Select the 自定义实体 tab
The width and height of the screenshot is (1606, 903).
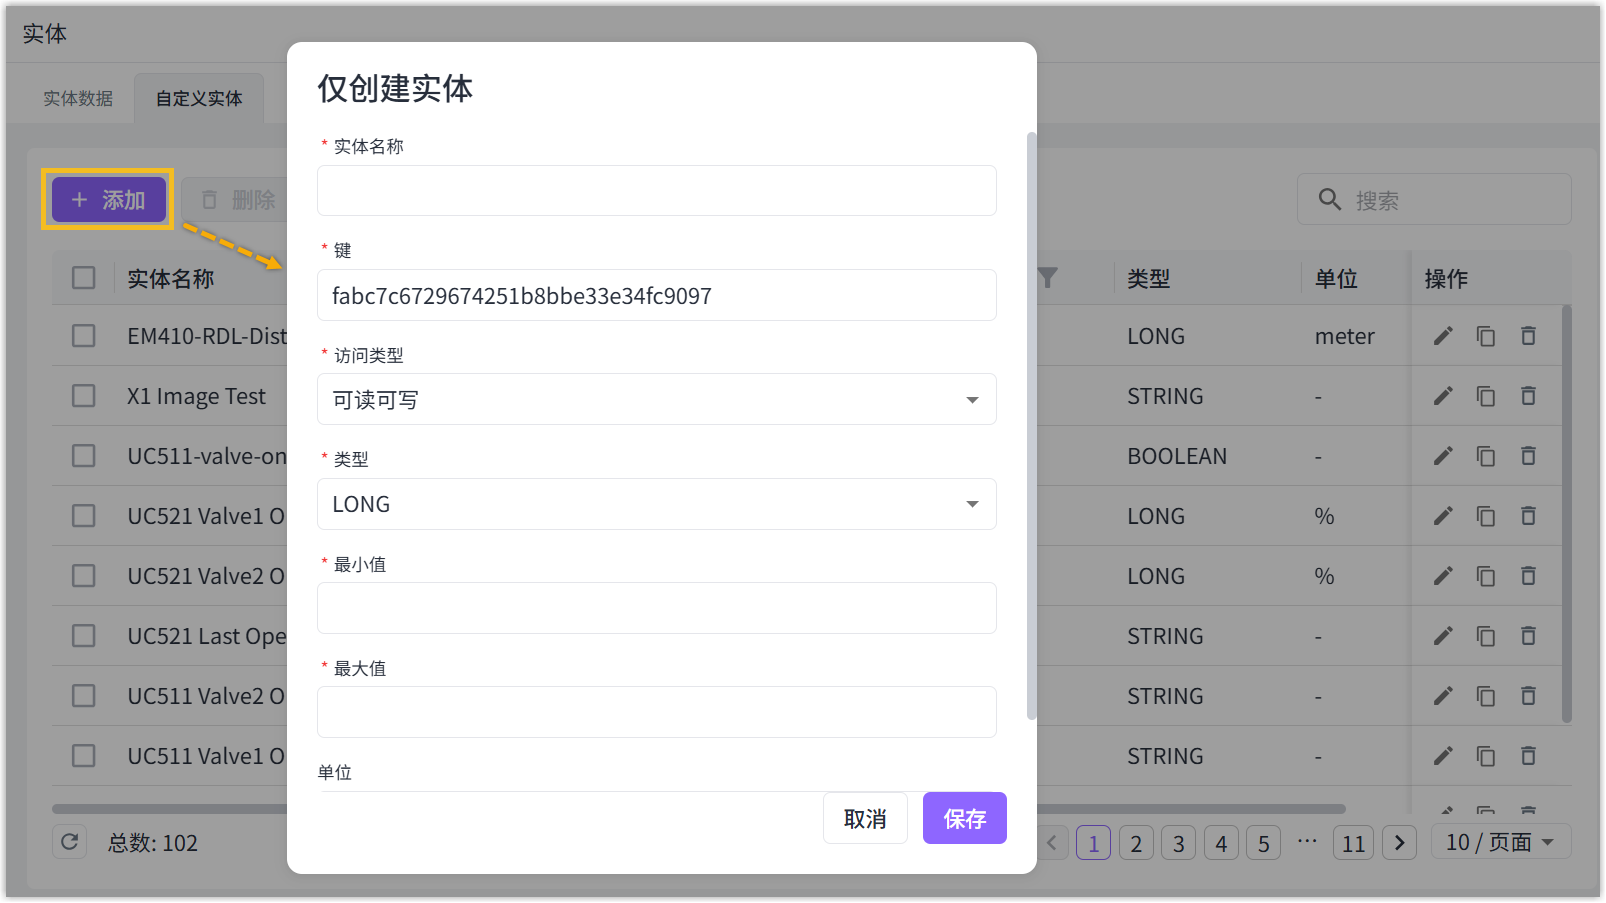[x=199, y=99]
